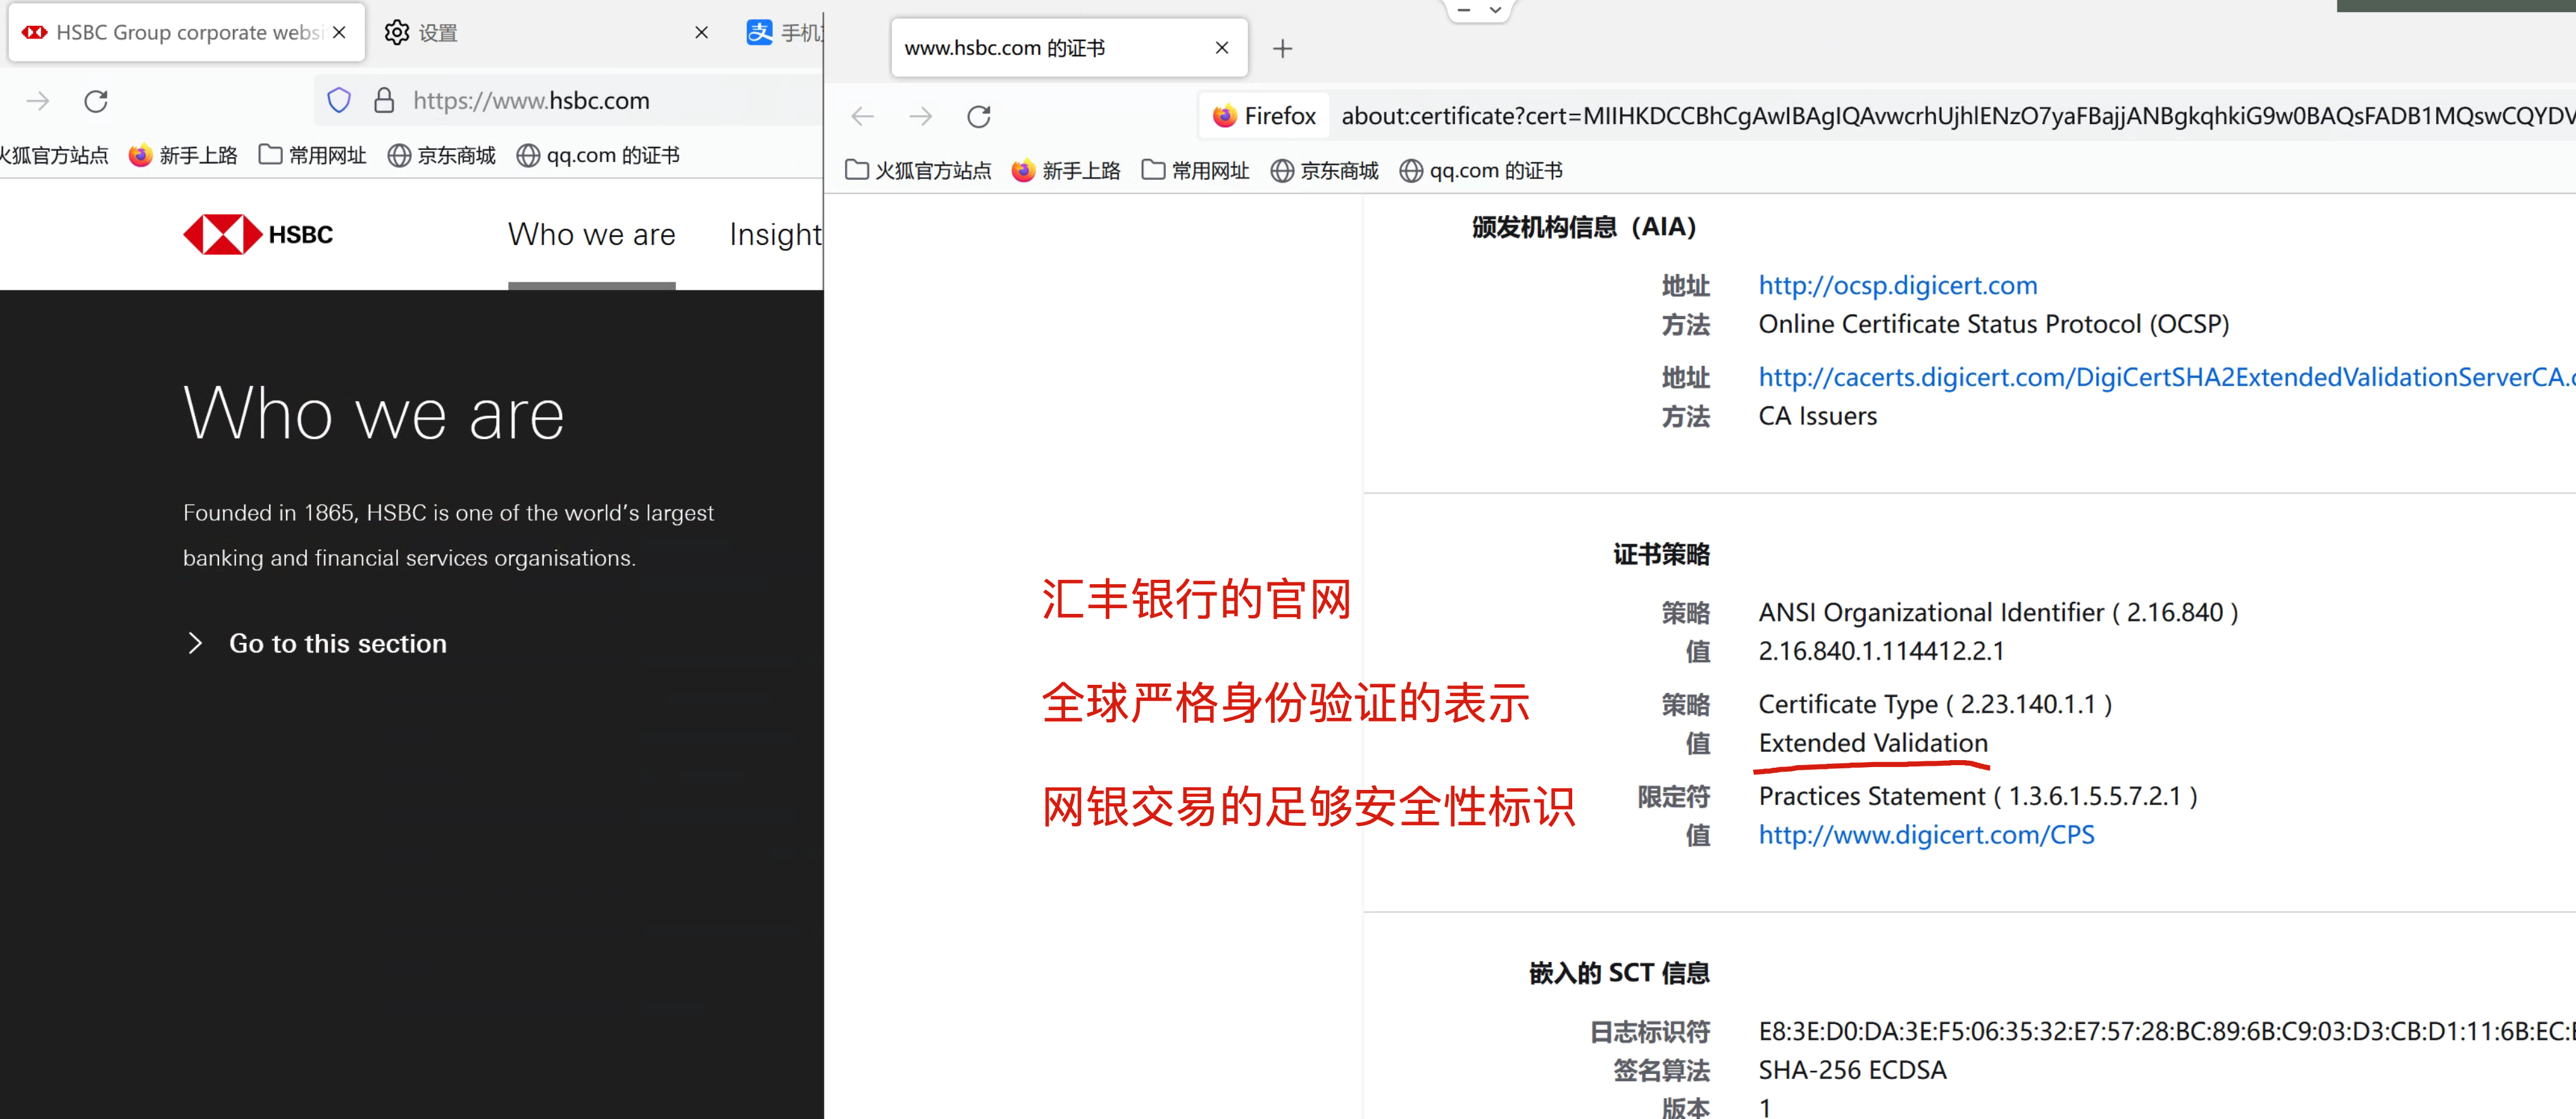2576x1119 pixels.
Task: Open the 京东商城 bookmark in the left window
Action: click(442, 155)
